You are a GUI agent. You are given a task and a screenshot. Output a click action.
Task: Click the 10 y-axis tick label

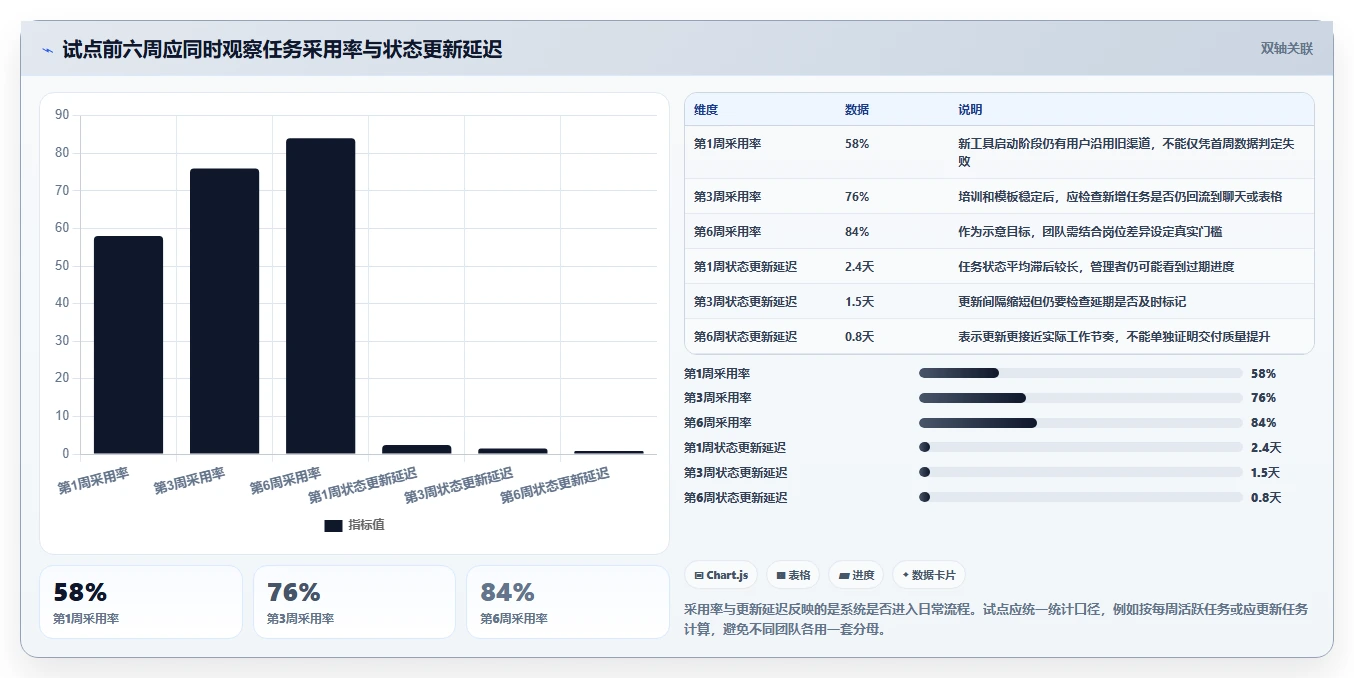[x=62, y=416]
